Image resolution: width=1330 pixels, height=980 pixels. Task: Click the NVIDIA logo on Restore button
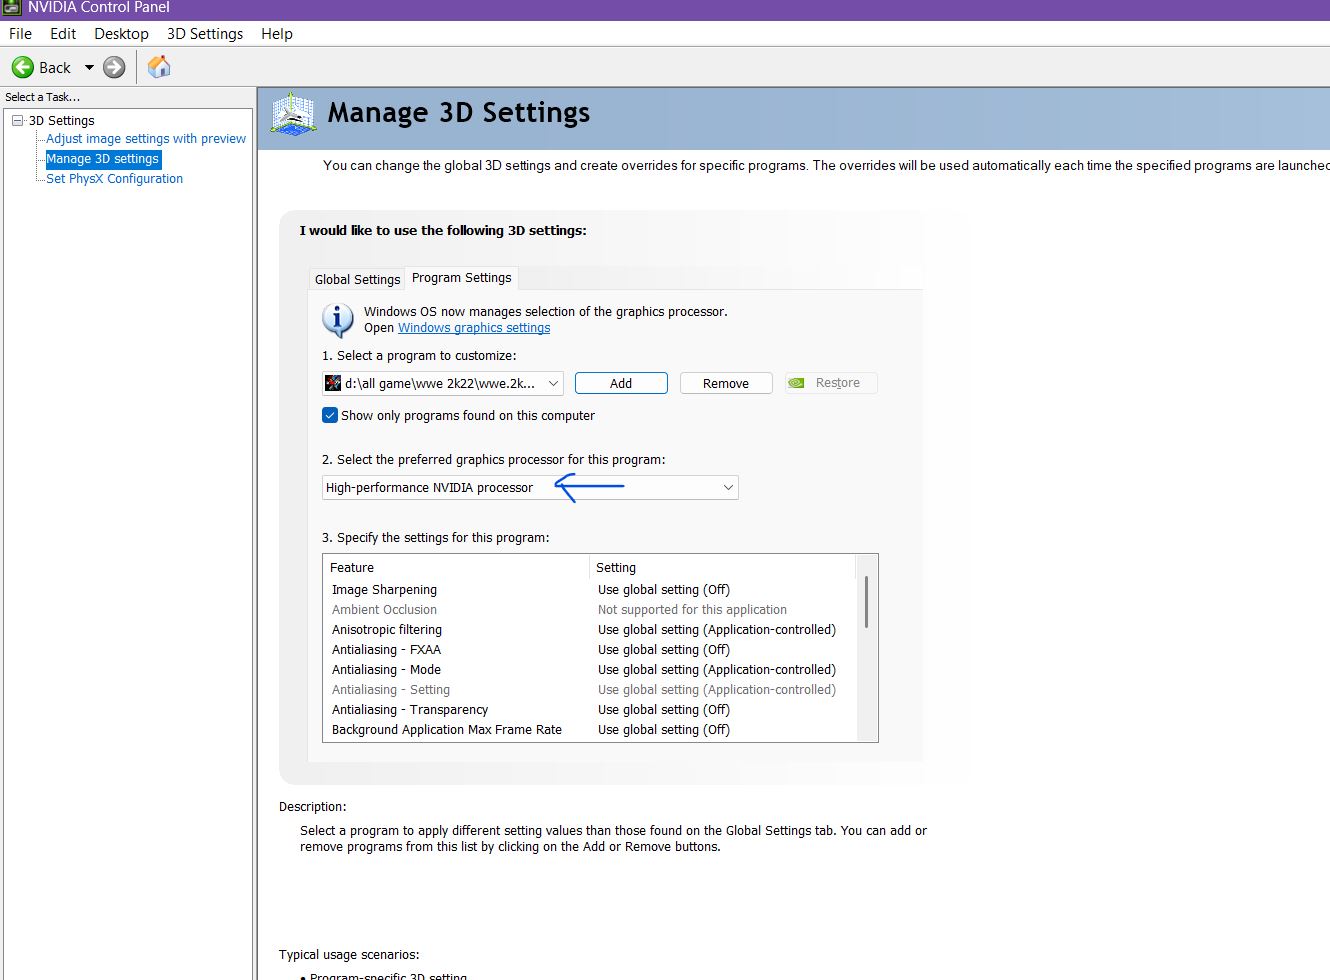point(796,383)
